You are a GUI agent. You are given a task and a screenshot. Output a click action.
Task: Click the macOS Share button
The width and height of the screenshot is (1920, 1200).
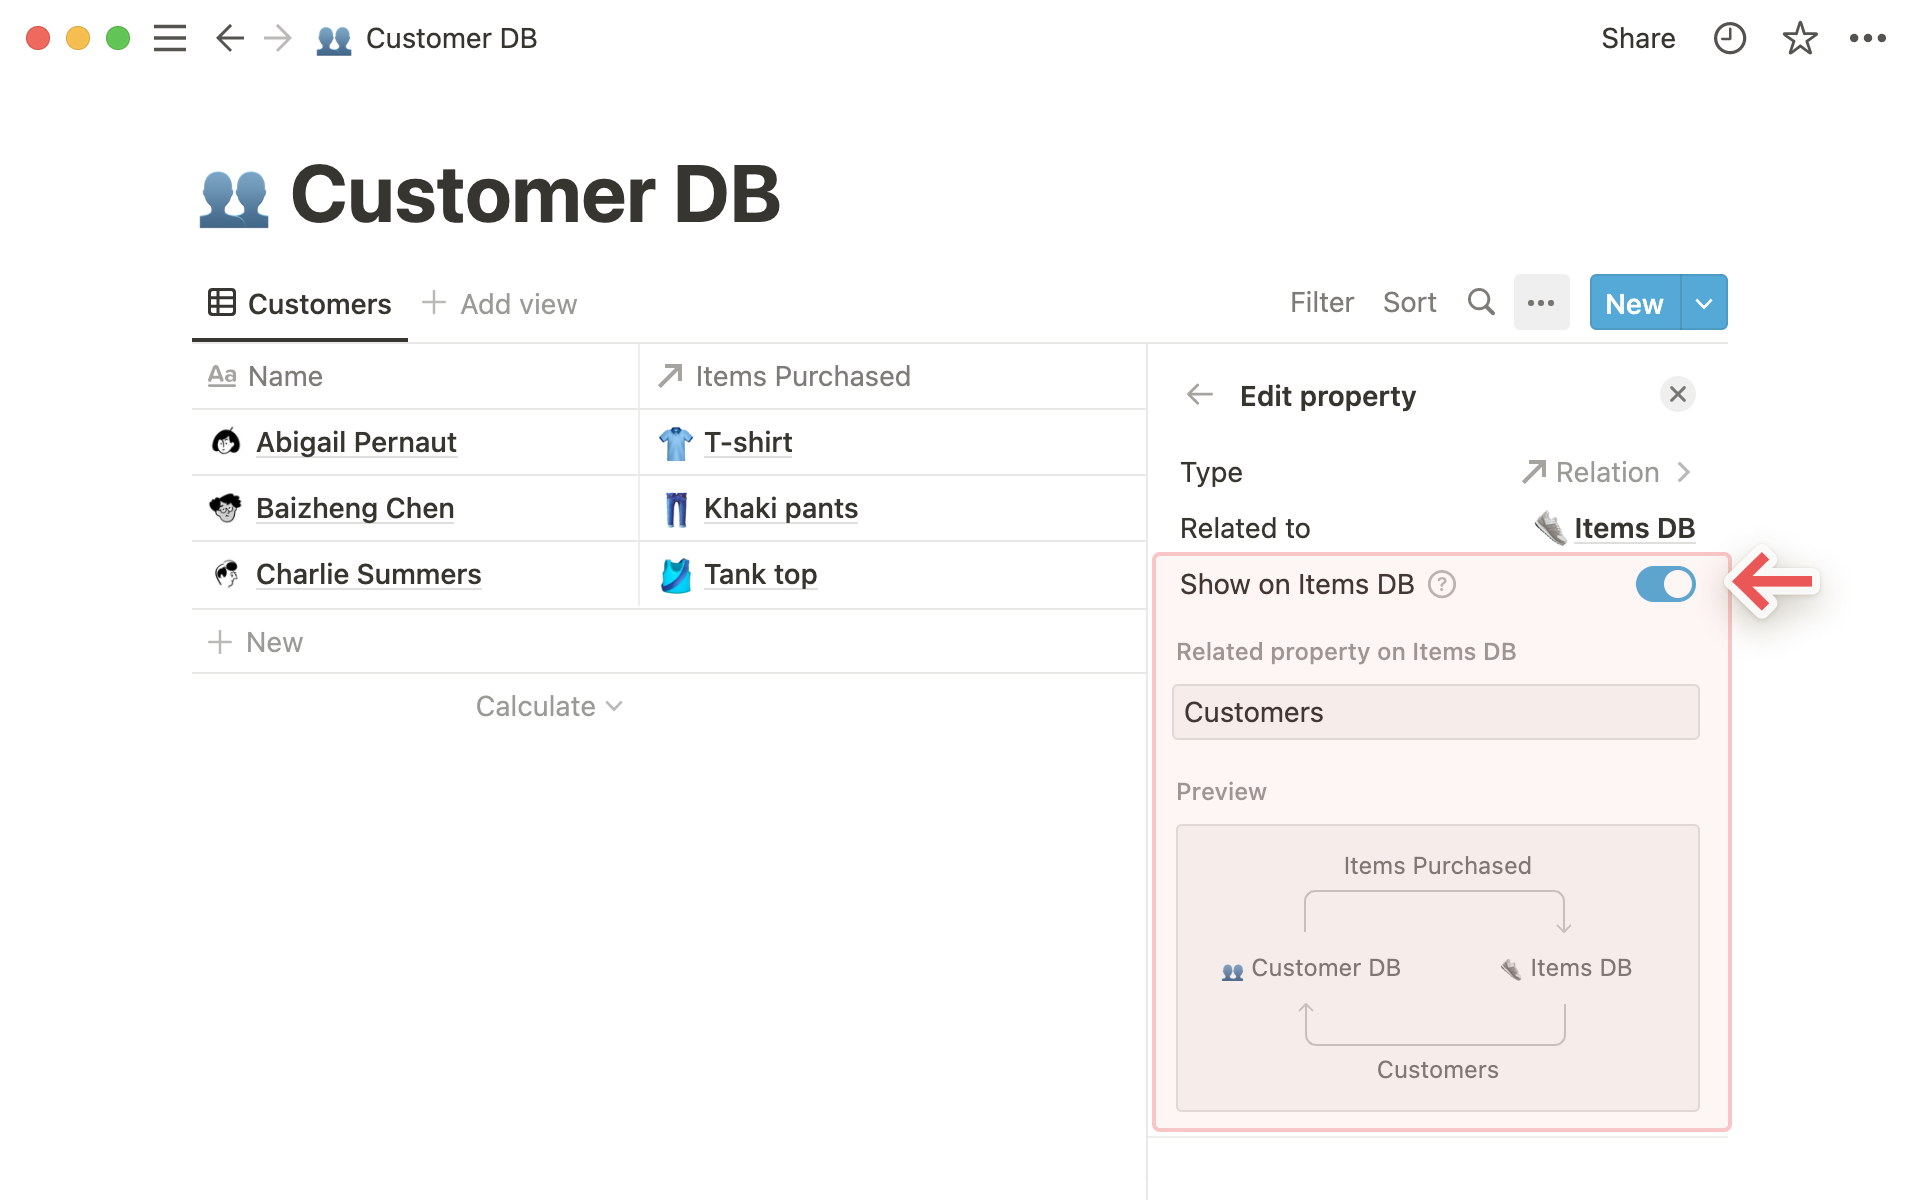point(1638,37)
